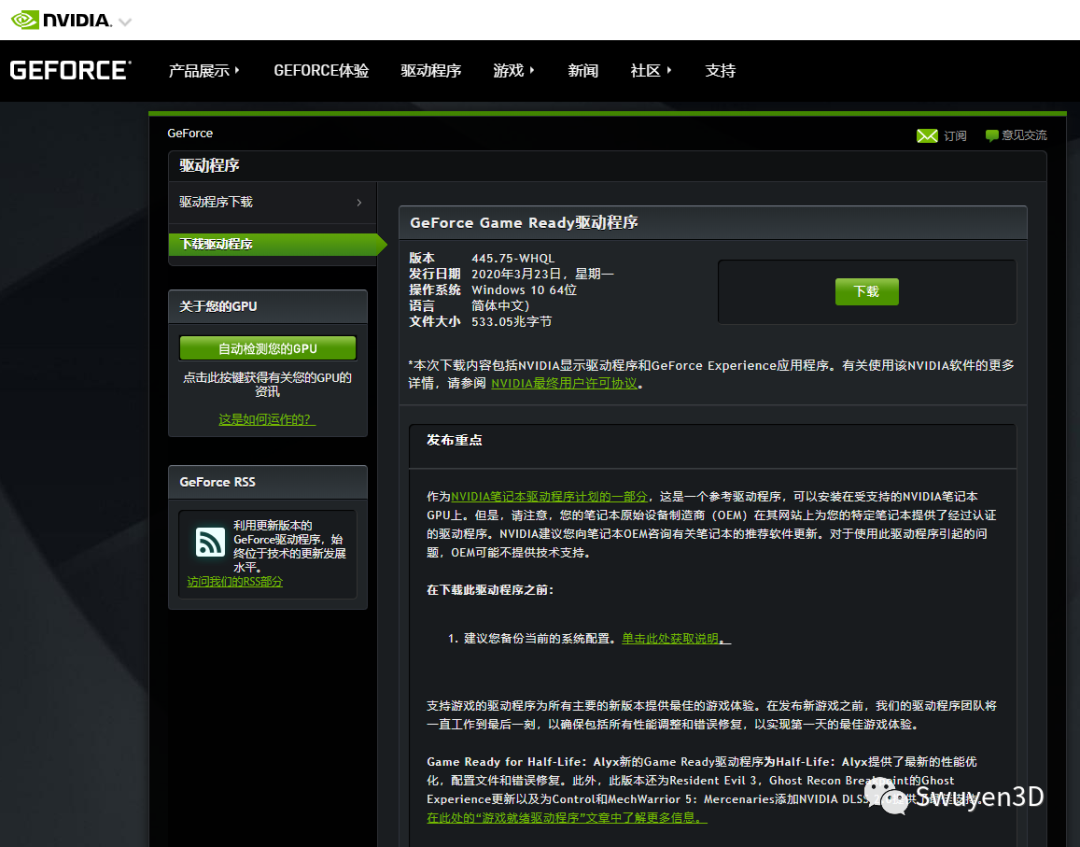Viewport: 1080px width, 847px height.
Task: Select the 下载驱动程序 sidebar item
Action: 278,244
